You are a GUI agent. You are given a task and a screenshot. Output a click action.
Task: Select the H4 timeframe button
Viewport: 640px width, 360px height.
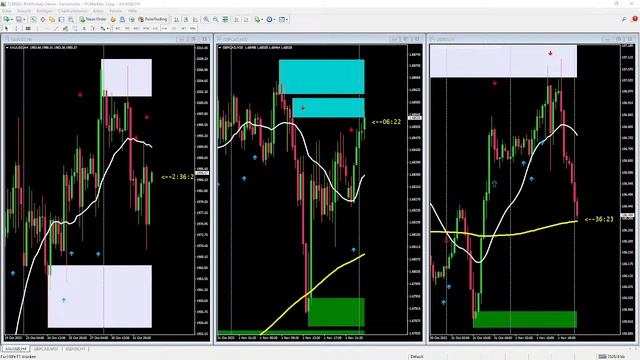[x=164, y=28]
